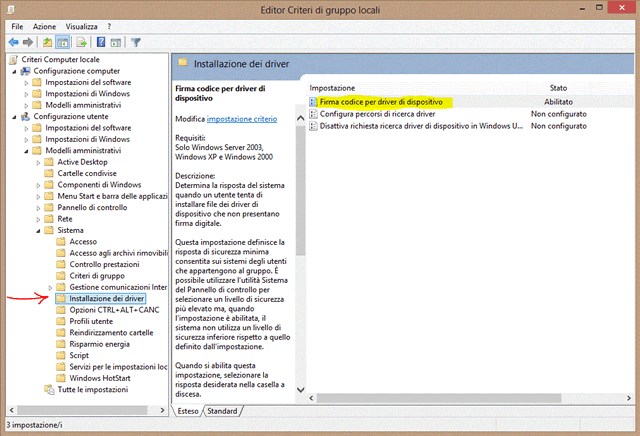The height and width of the screenshot is (436, 640).
Task: Click the Back arrow toolbar icon
Action: (x=13, y=42)
